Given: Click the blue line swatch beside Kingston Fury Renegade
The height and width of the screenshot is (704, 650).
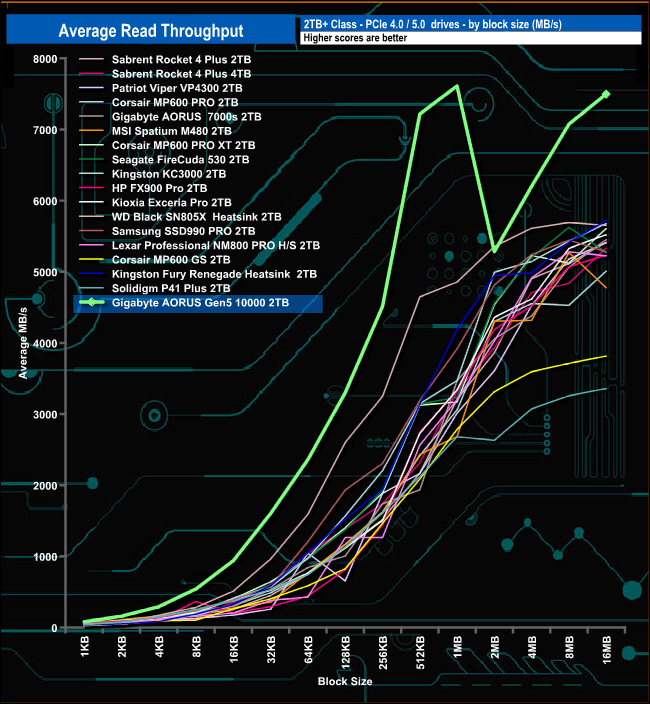Looking at the screenshot, I should [92, 274].
